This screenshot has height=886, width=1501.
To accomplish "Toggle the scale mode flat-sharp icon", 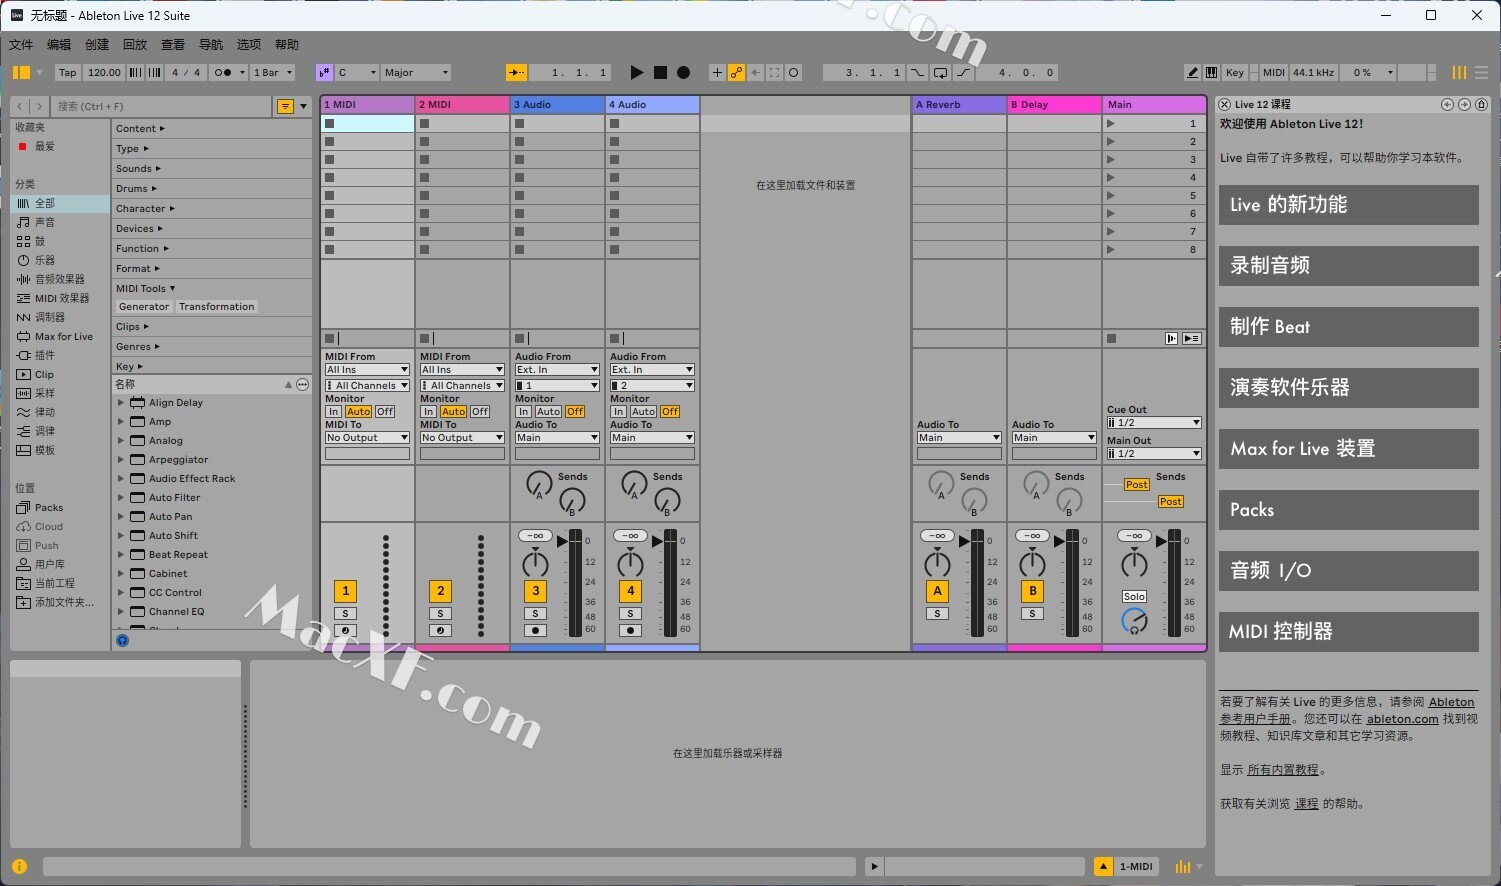I will coord(324,72).
